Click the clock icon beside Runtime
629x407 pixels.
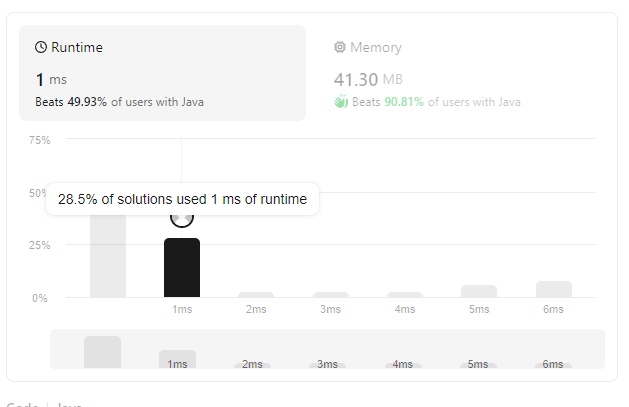(41, 47)
